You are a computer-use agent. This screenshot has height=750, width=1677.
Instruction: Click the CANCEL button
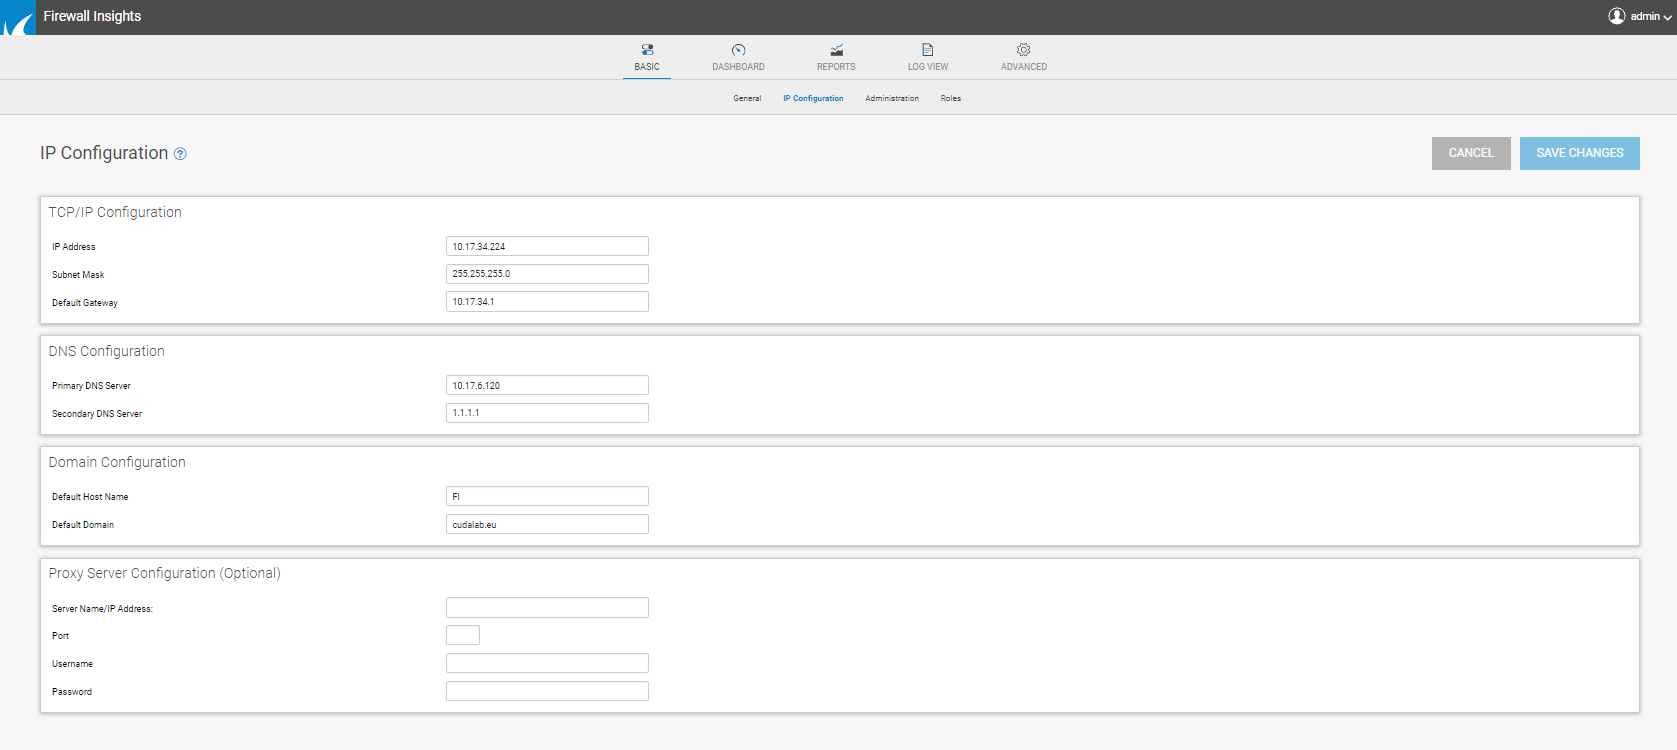pos(1471,153)
